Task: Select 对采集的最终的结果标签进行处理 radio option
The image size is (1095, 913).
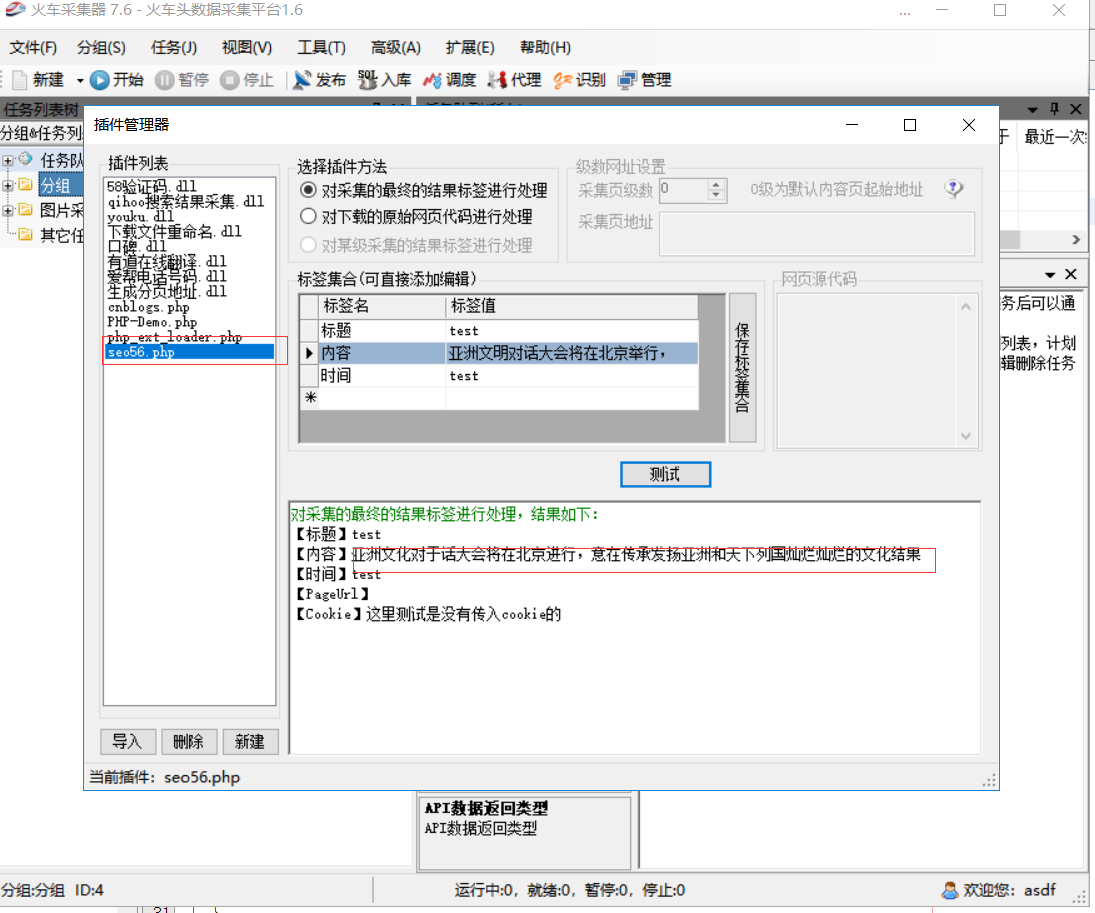Action: coord(309,190)
